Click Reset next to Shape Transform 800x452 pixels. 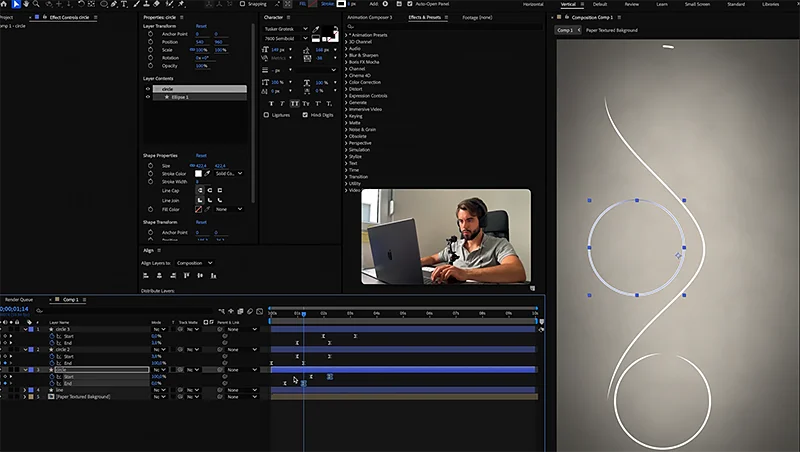click(201, 222)
